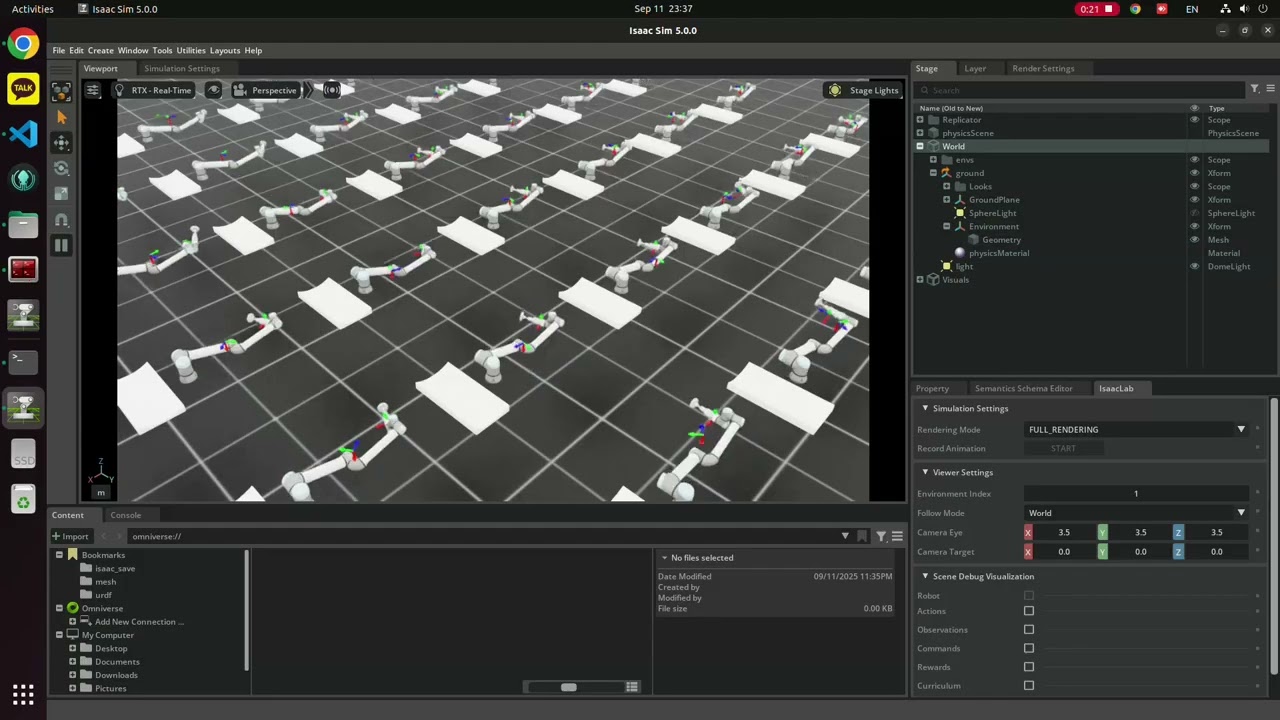This screenshot has height=720, width=1280.
Task: Switch to the Layer tab
Action: [x=975, y=68]
